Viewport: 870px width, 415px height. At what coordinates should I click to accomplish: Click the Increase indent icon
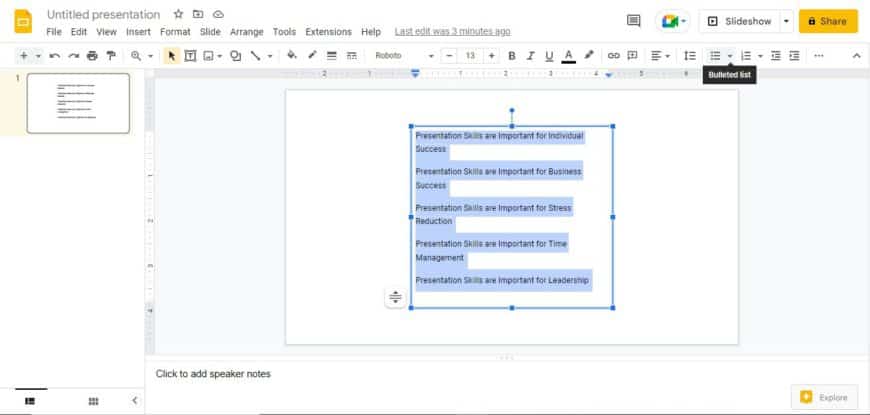(x=794, y=56)
